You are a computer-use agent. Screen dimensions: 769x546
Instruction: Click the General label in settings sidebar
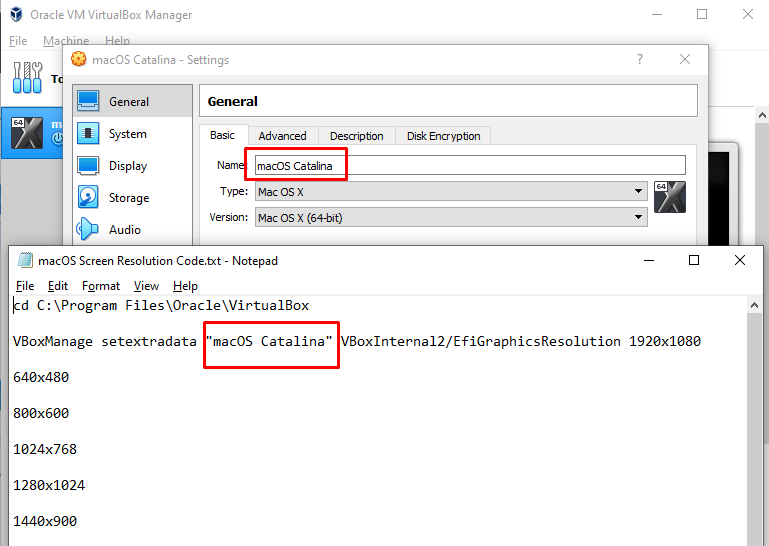[x=129, y=102]
